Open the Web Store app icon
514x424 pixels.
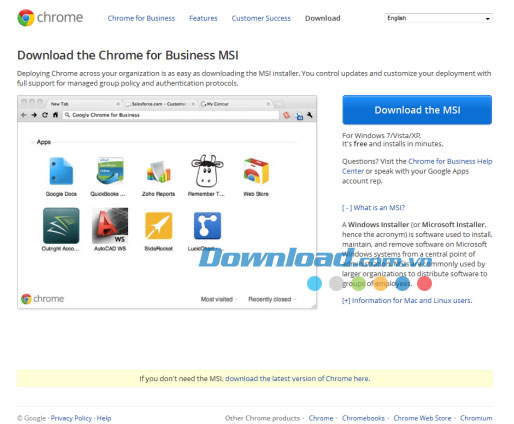[x=256, y=171]
